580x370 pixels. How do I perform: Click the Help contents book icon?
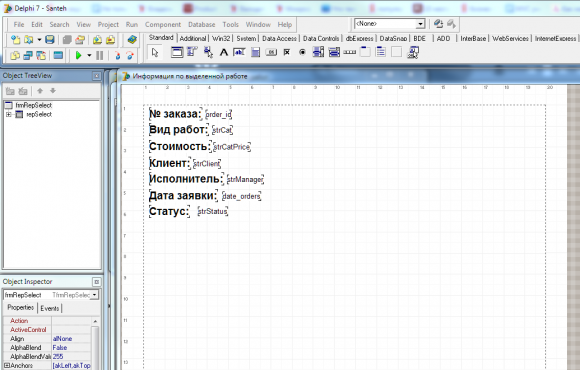click(132, 39)
